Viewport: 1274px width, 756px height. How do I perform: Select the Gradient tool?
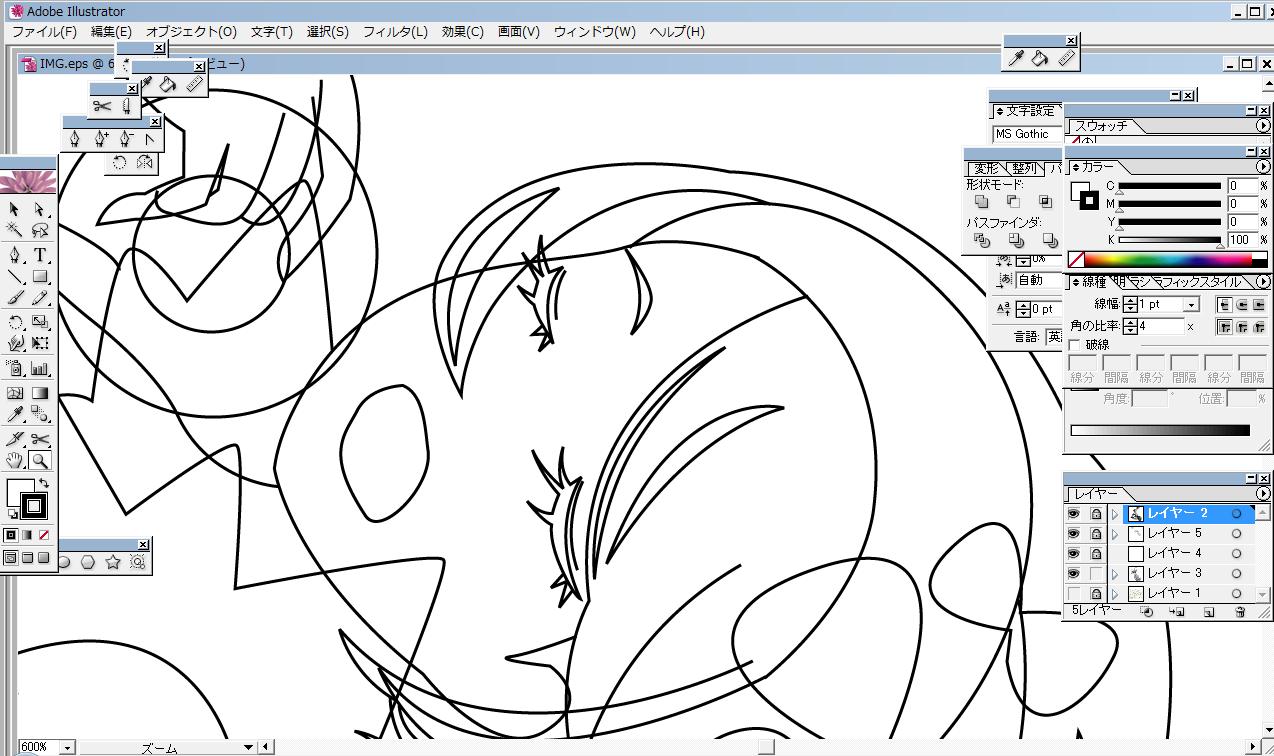tap(40, 393)
